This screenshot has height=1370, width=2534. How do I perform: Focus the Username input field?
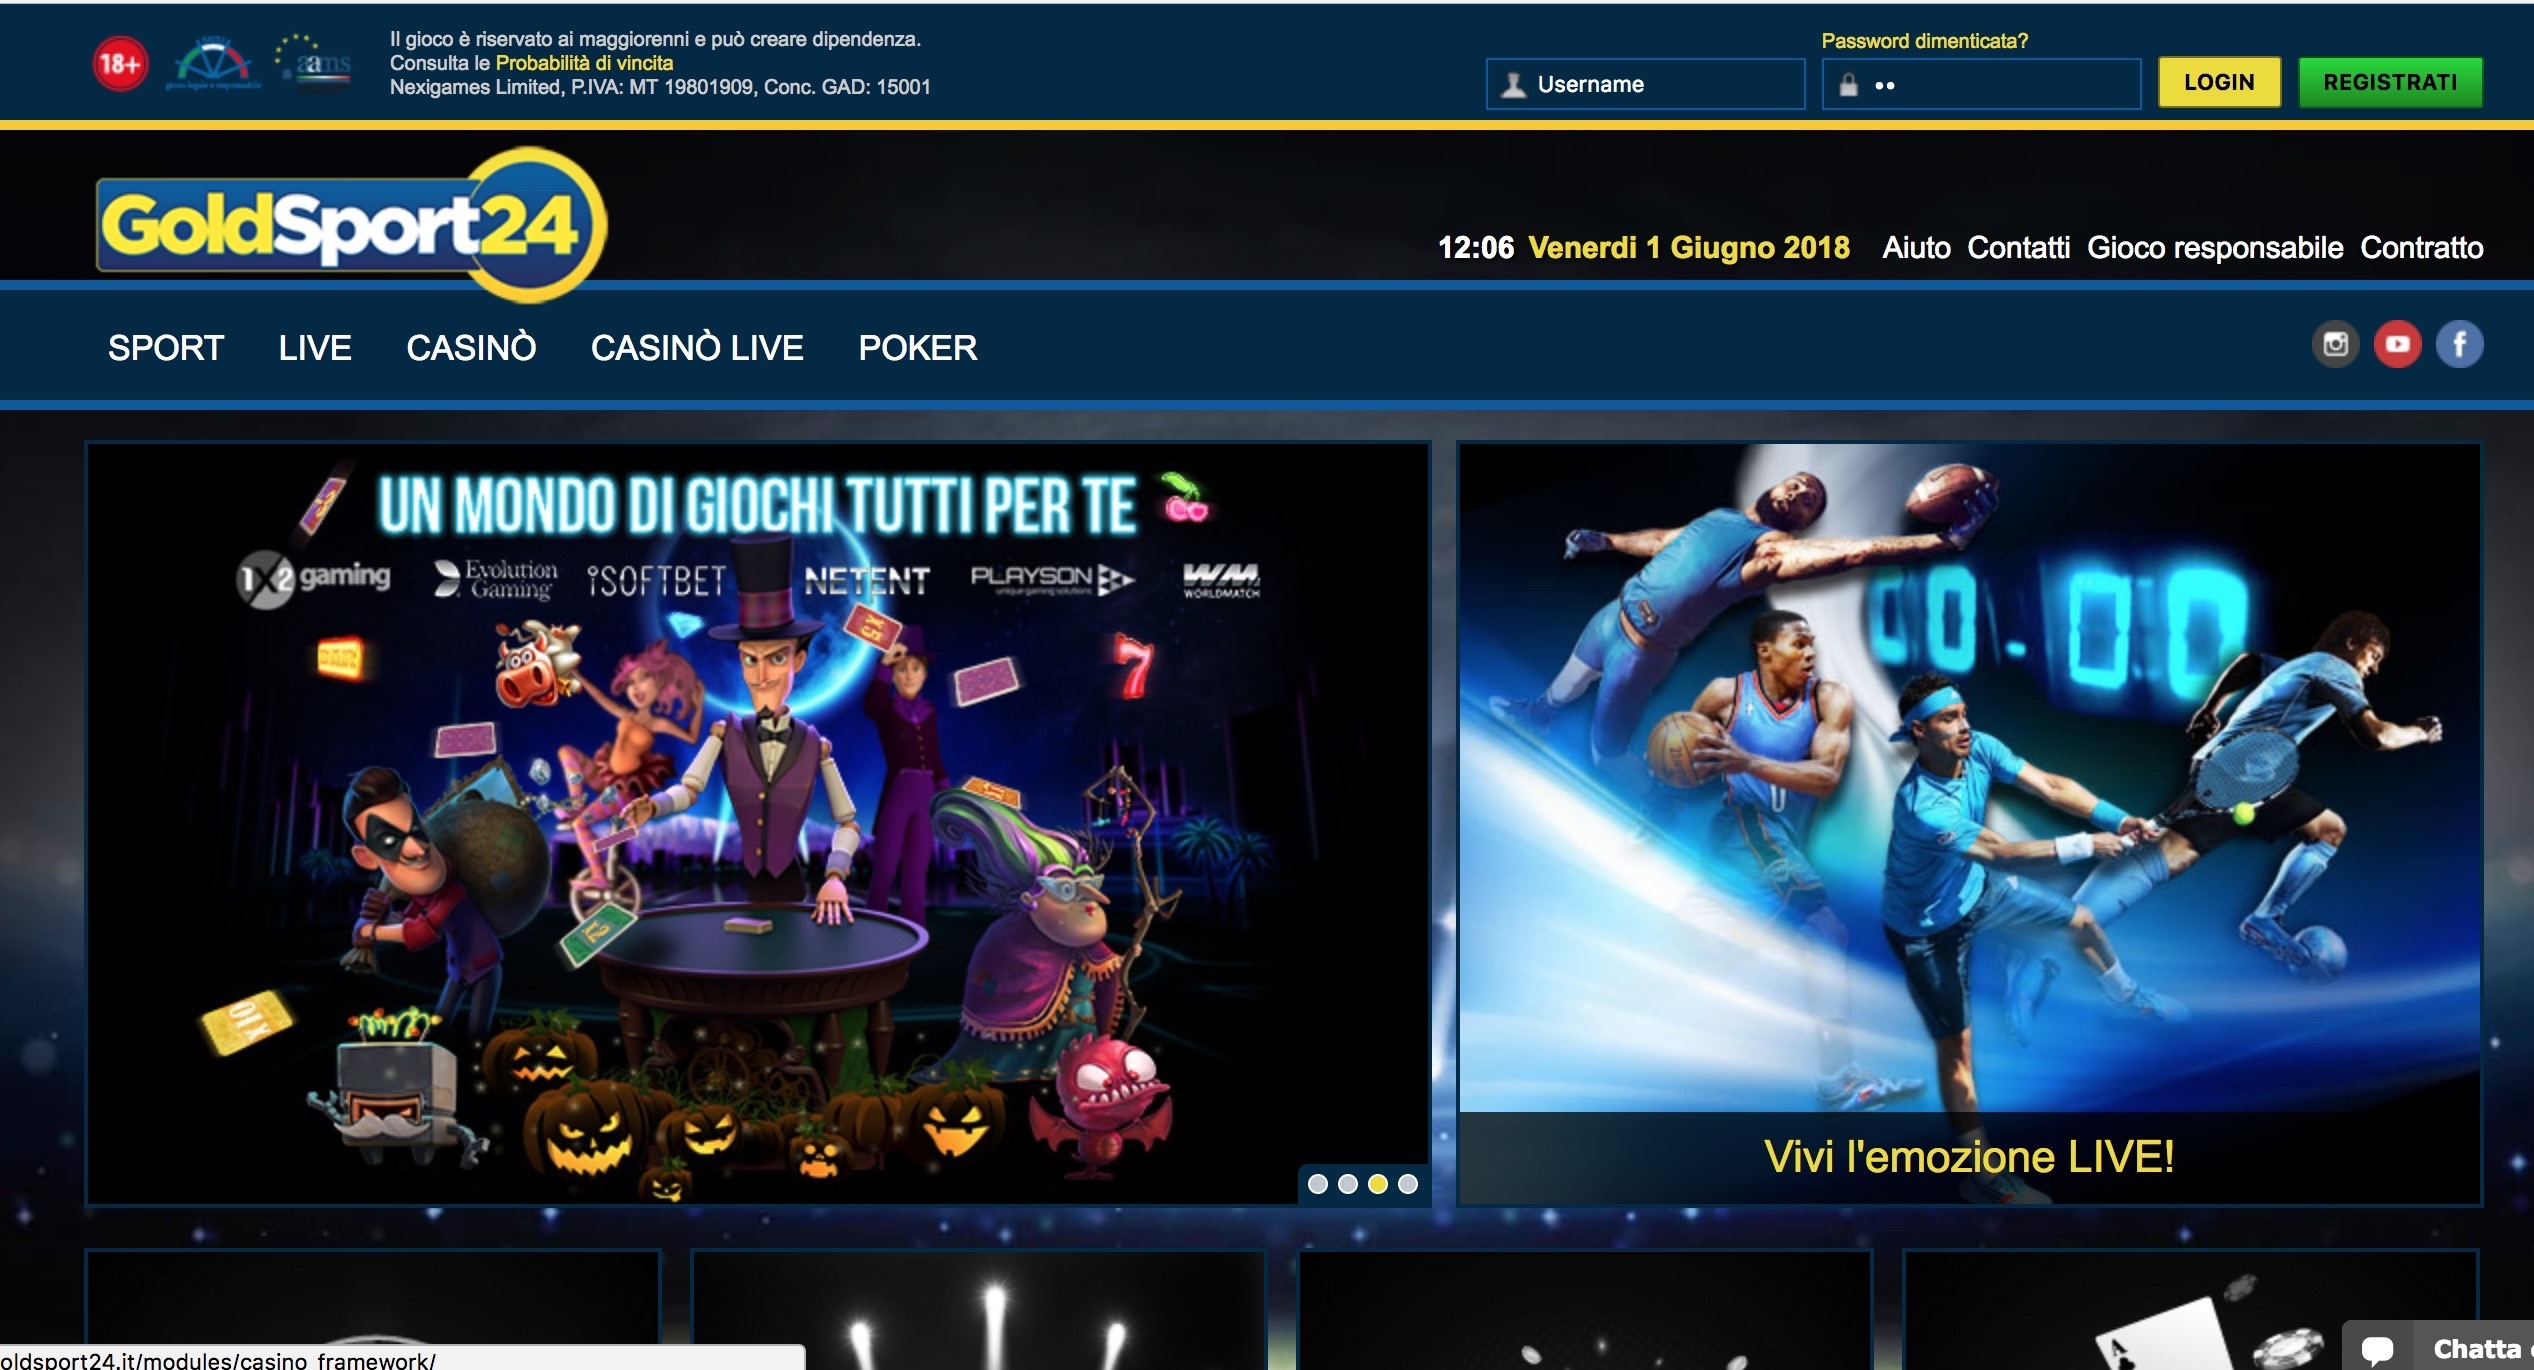click(1645, 84)
